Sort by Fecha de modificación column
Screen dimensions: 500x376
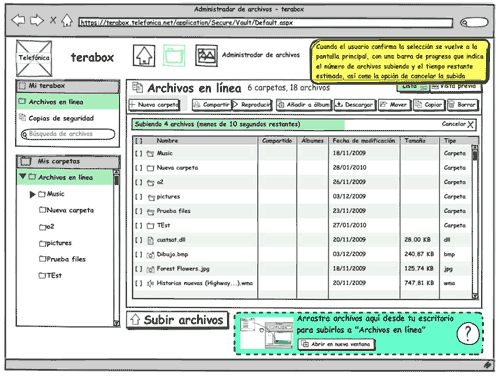pyautogui.click(x=364, y=141)
